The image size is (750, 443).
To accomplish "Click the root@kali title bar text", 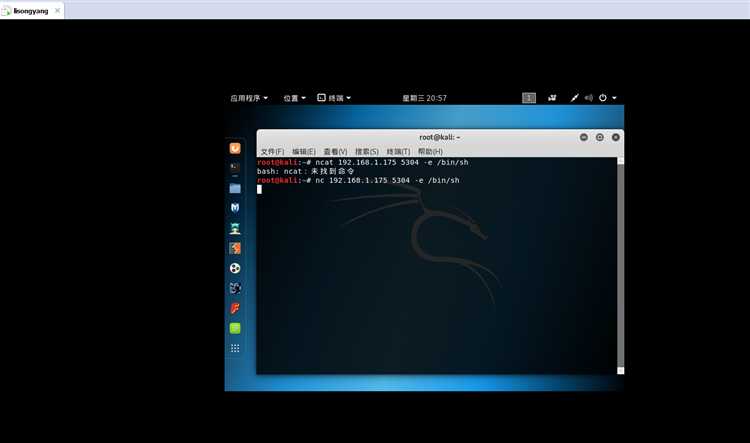I will pos(440,137).
